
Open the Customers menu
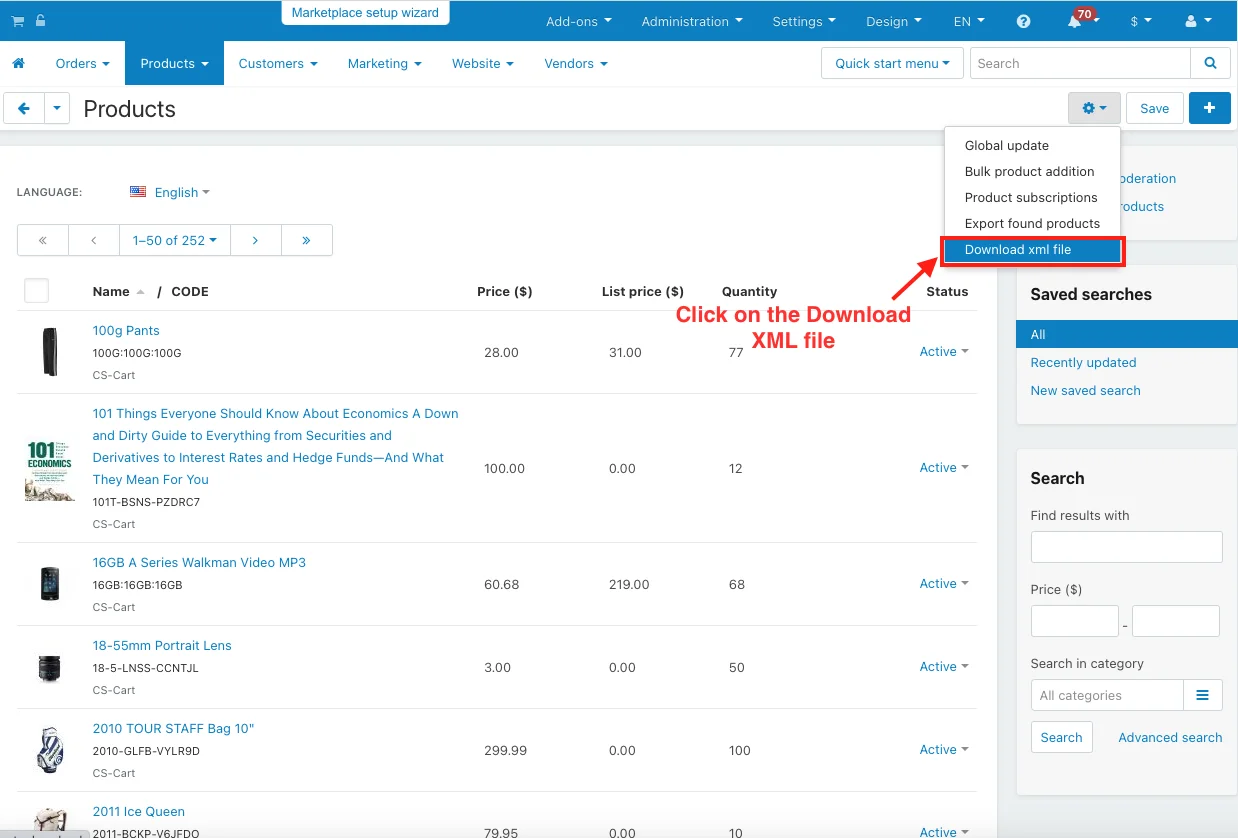(x=278, y=63)
